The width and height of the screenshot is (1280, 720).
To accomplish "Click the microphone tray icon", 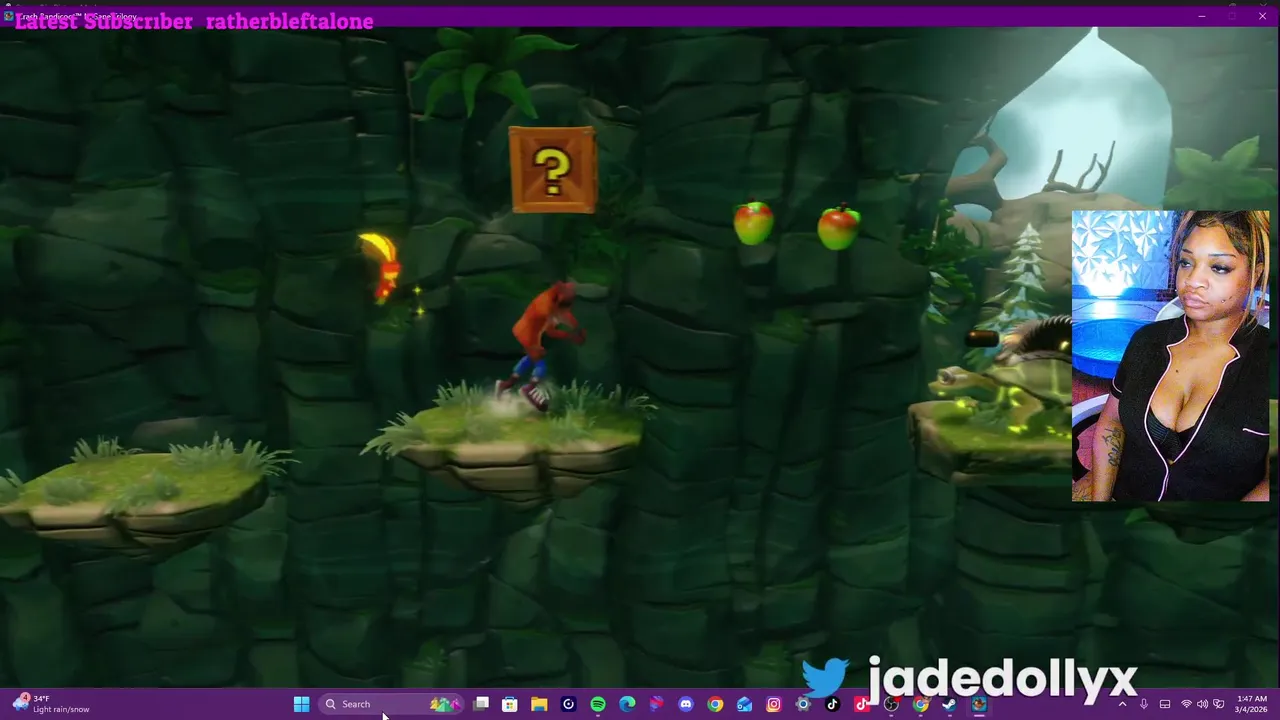I will tap(1144, 704).
